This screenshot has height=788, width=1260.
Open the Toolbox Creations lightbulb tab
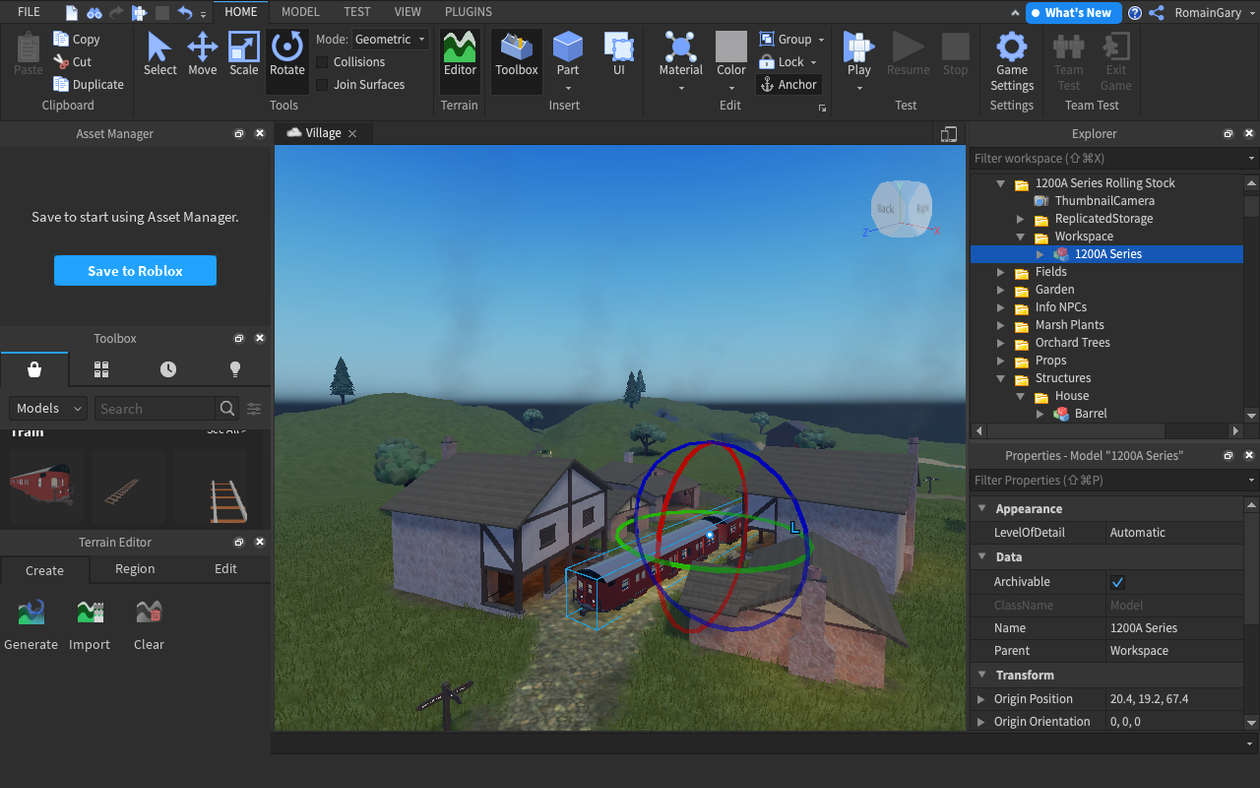[235, 369]
